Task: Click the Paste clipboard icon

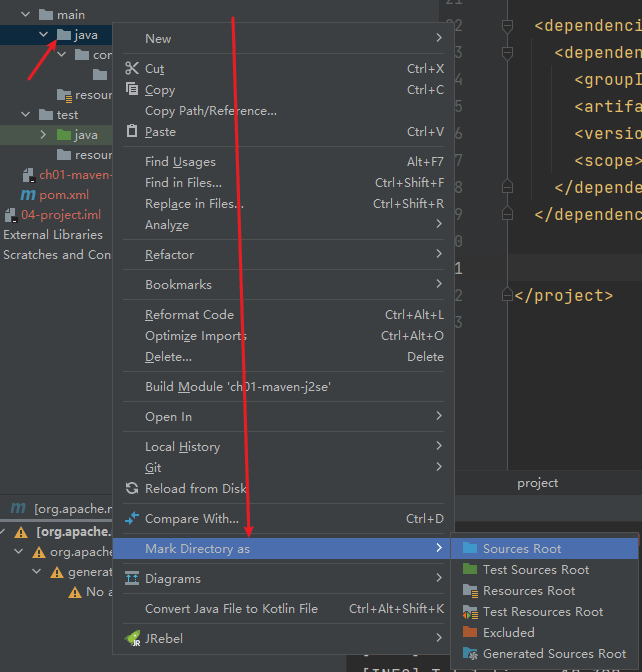Action: 132,130
